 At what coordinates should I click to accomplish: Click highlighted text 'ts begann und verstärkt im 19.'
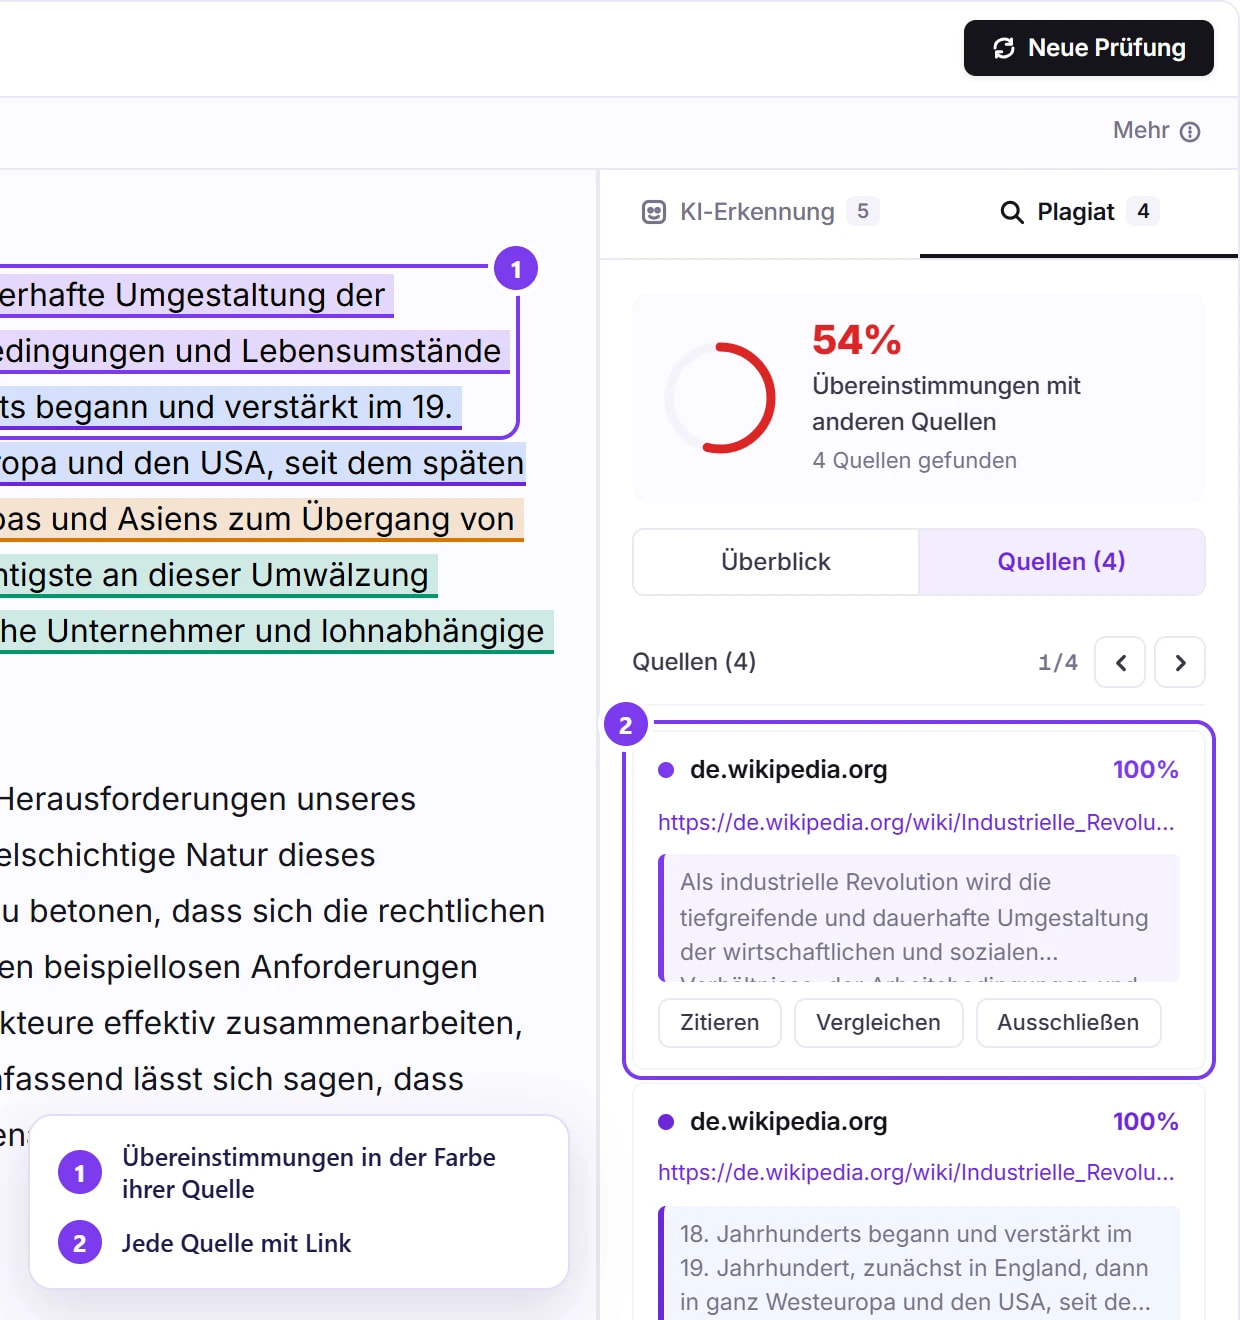[229, 407]
